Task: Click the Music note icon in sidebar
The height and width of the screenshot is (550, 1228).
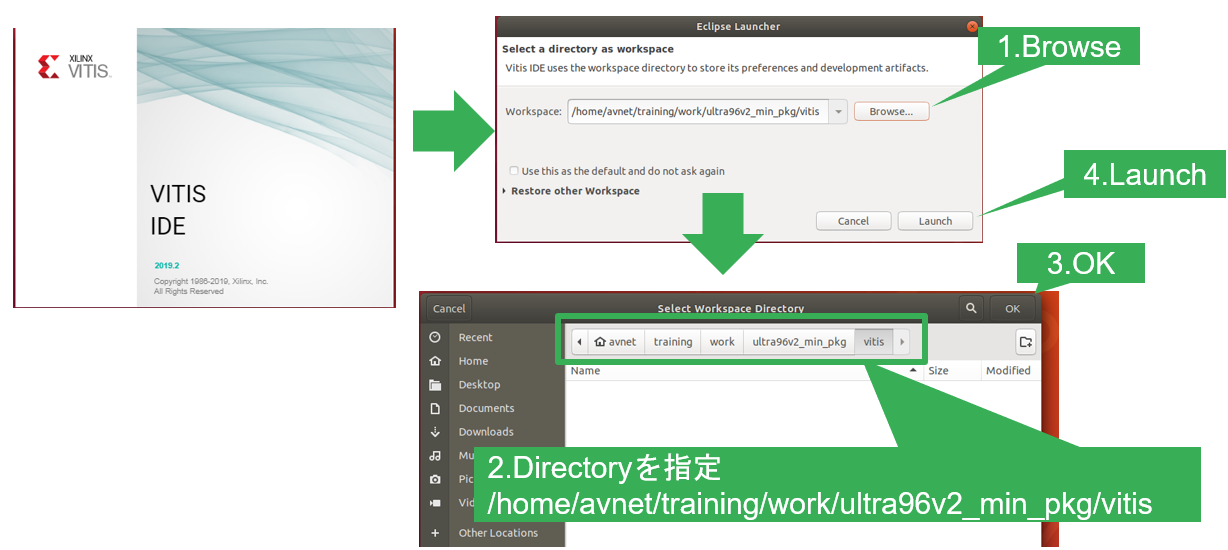Action: coord(435,455)
